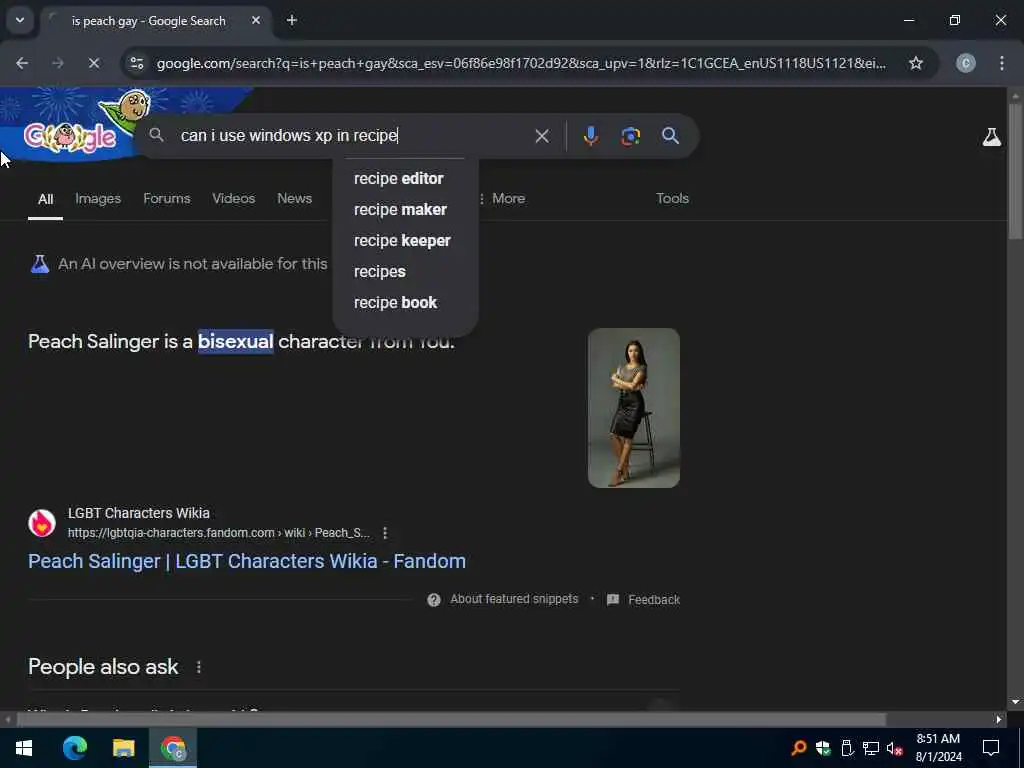The width and height of the screenshot is (1024, 768).
Task: Launch Microsoft Edge from taskbar
Action: 74,748
